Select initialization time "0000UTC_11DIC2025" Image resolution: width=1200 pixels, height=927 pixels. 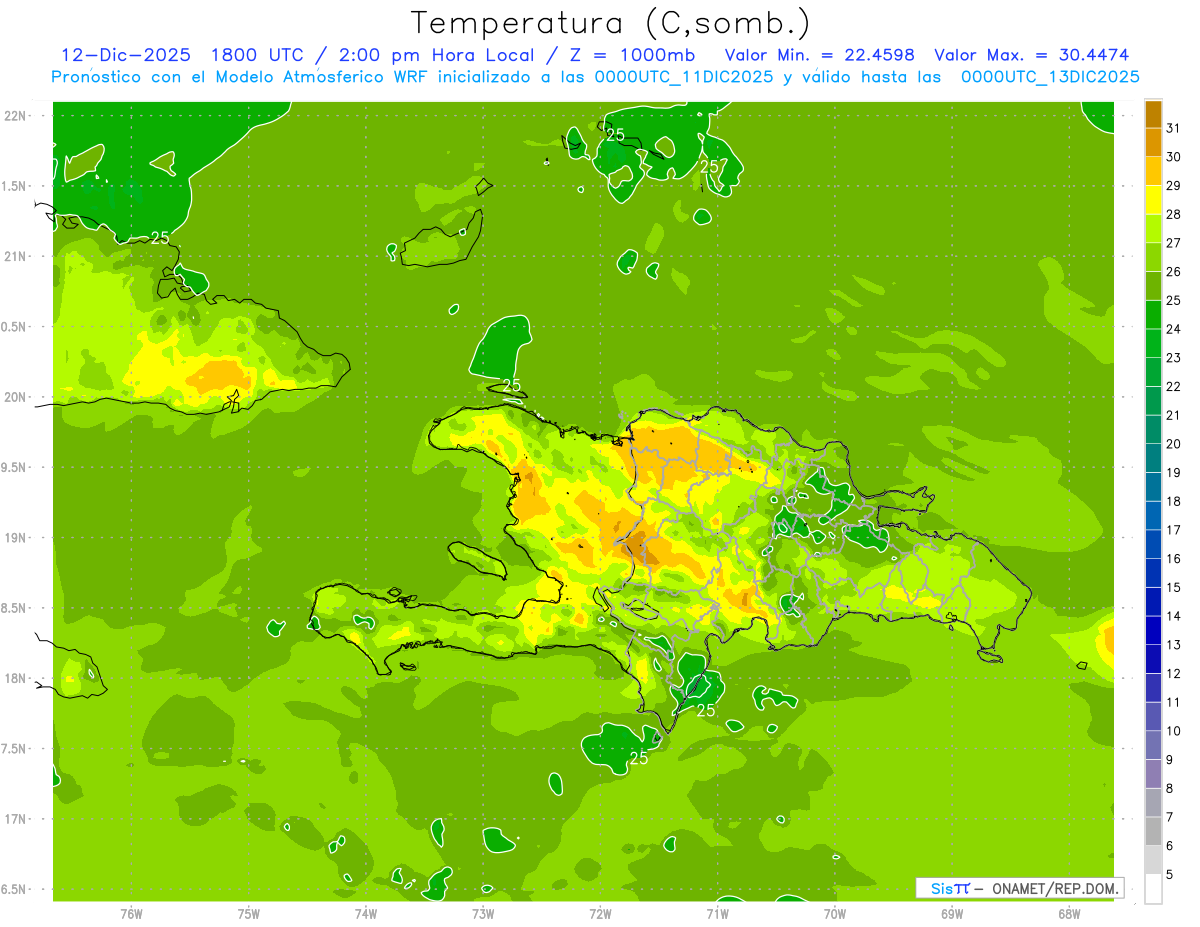tap(684, 77)
